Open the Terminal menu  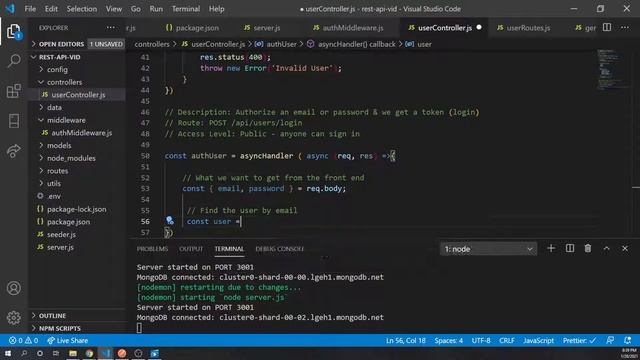click(186, 9)
